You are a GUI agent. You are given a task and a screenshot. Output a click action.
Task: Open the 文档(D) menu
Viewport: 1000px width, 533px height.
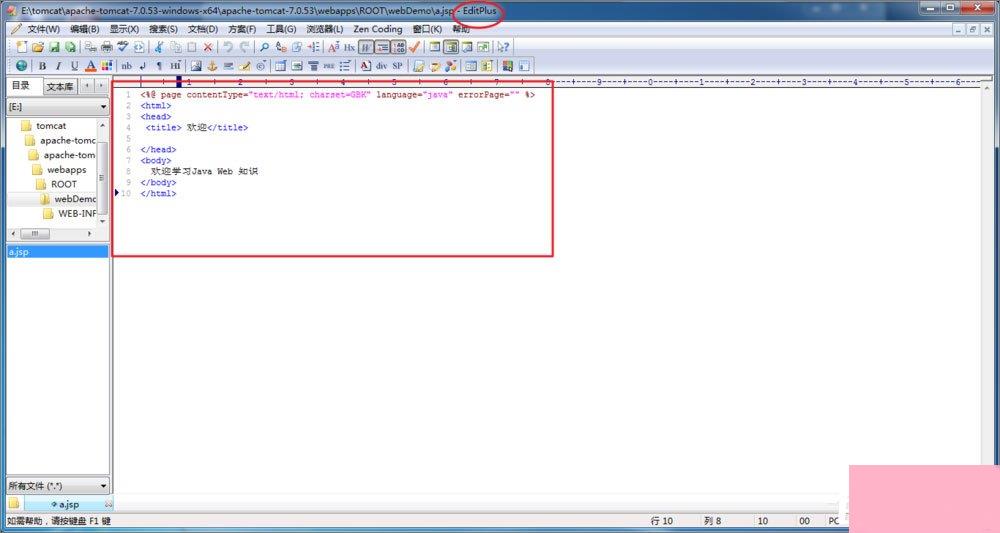tap(203, 29)
